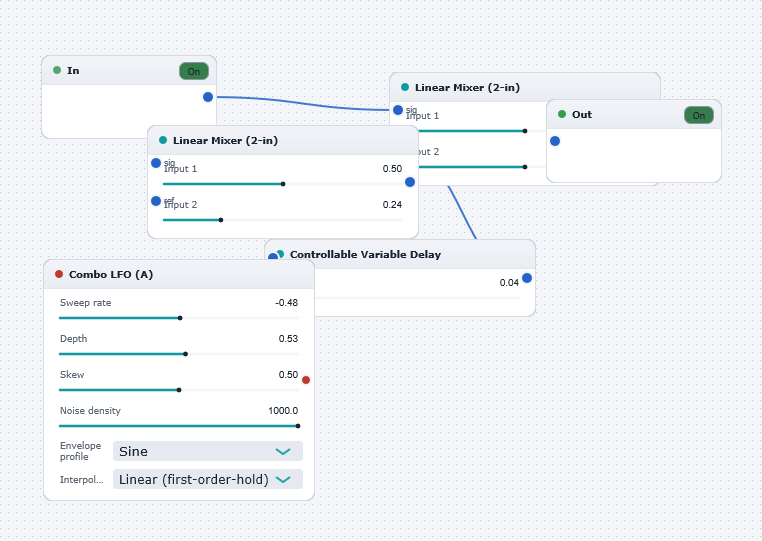Viewport: 762px width, 541px height.
Task: Adjust Input 1 slider in the front Linear Mixer
Action: (x=283, y=184)
